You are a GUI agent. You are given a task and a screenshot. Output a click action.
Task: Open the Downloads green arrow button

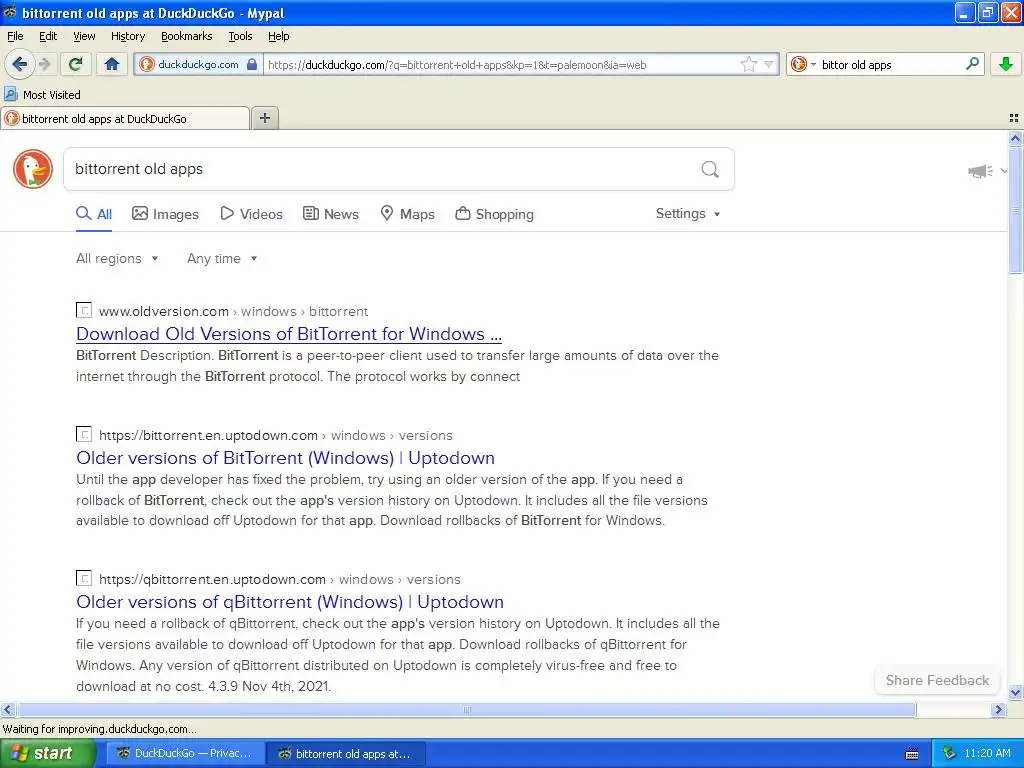coord(1006,64)
